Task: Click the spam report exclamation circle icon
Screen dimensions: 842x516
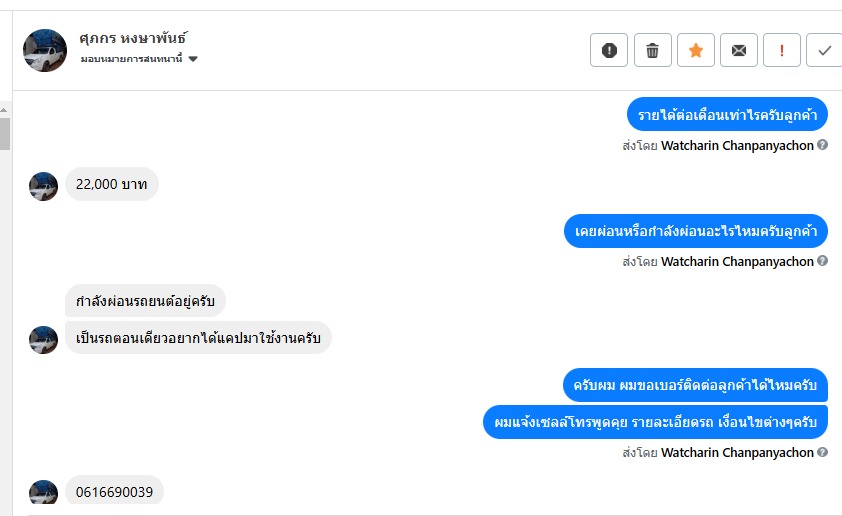Action: pyautogui.click(x=609, y=50)
